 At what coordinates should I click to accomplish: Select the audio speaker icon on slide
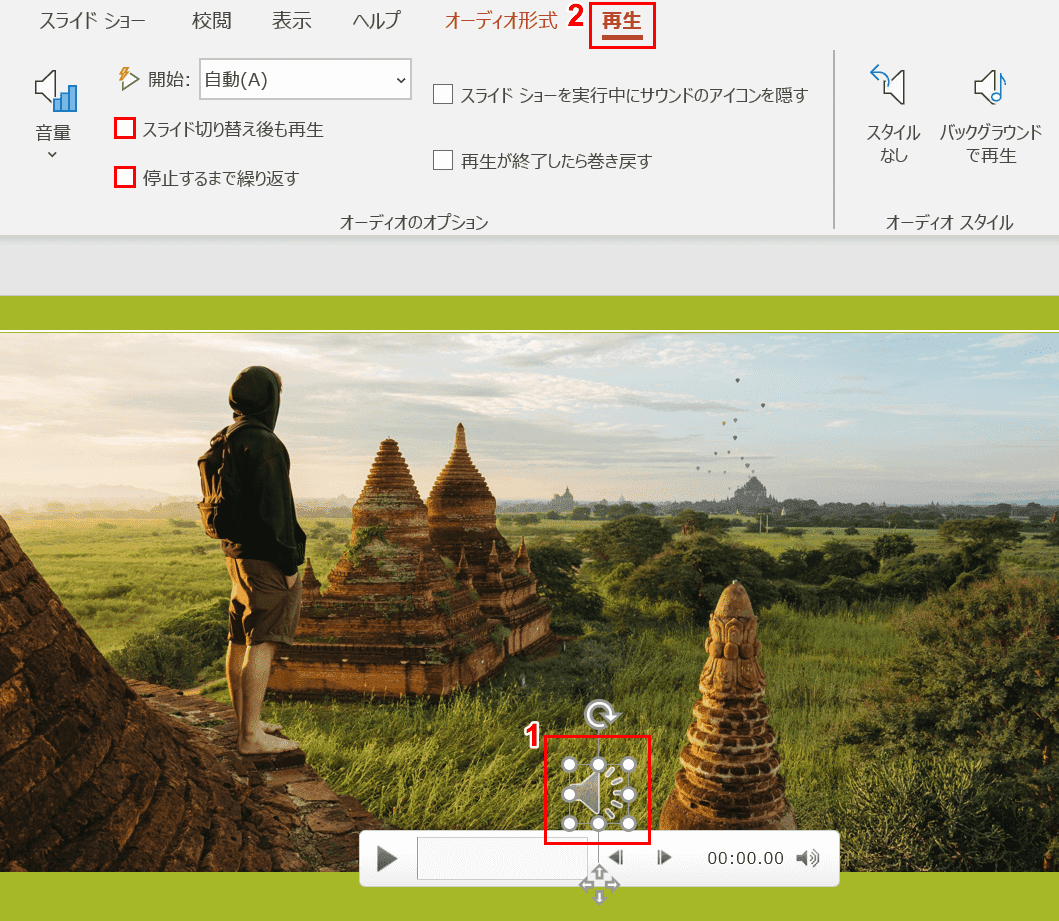point(599,793)
